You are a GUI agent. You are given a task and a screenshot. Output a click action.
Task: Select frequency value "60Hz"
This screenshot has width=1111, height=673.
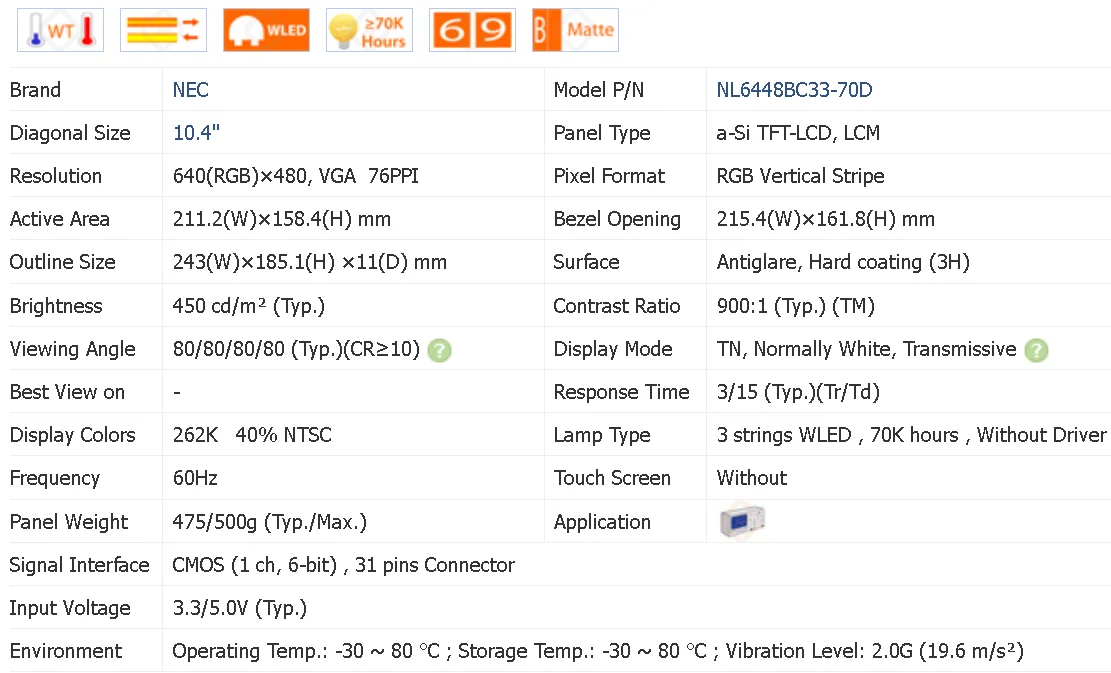click(x=195, y=478)
